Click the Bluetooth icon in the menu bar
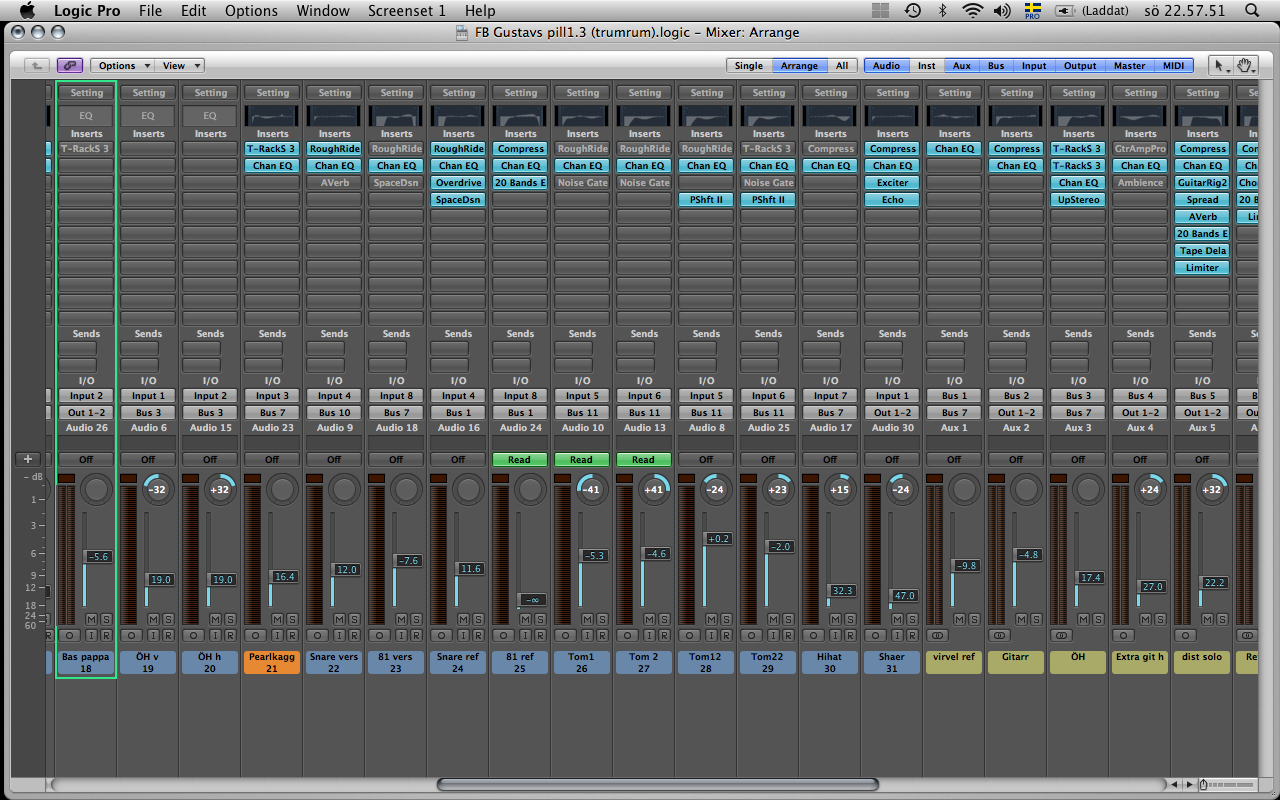This screenshot has width=1280, height=800. coord(942,11)
